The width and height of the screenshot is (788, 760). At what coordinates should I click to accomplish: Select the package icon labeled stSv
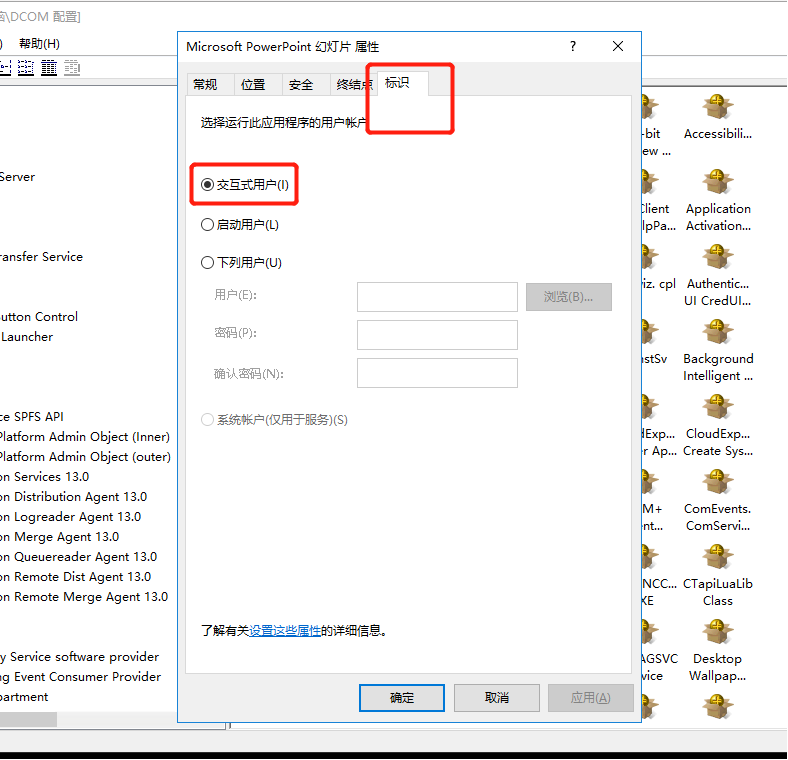point(649,331)
